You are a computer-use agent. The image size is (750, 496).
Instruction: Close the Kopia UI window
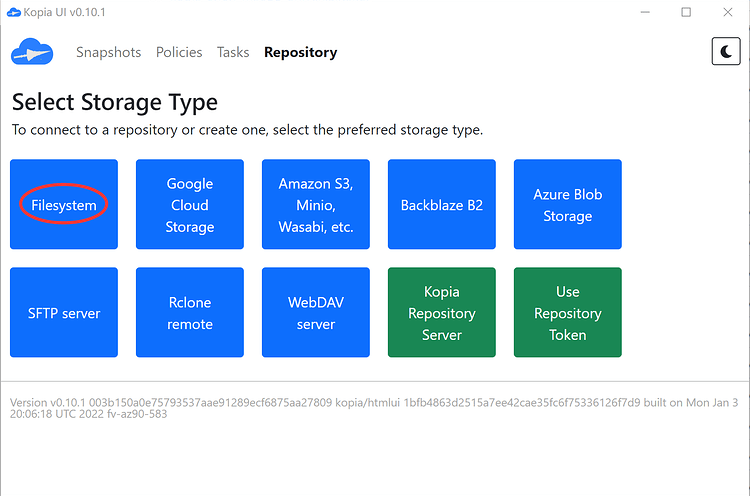coord(731,12)
